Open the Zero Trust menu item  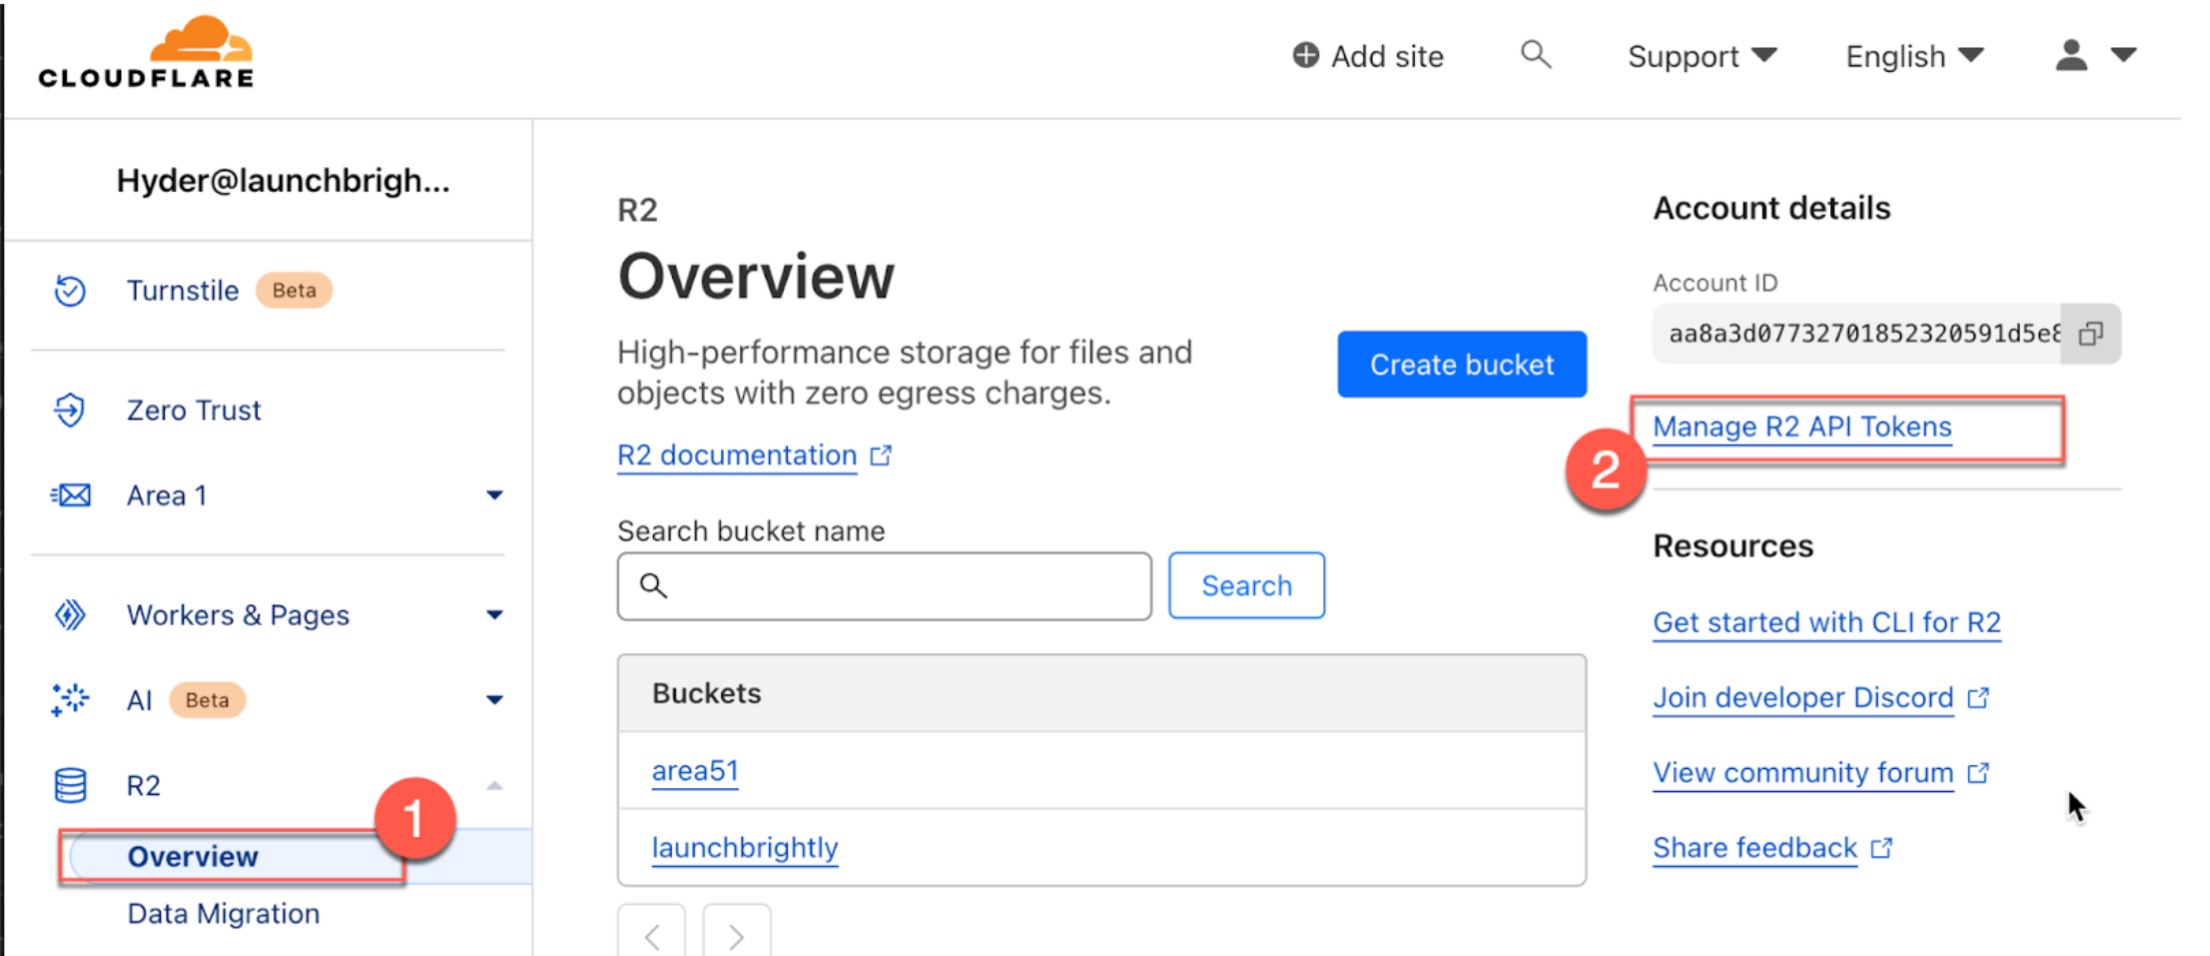[x=193, y=410]
